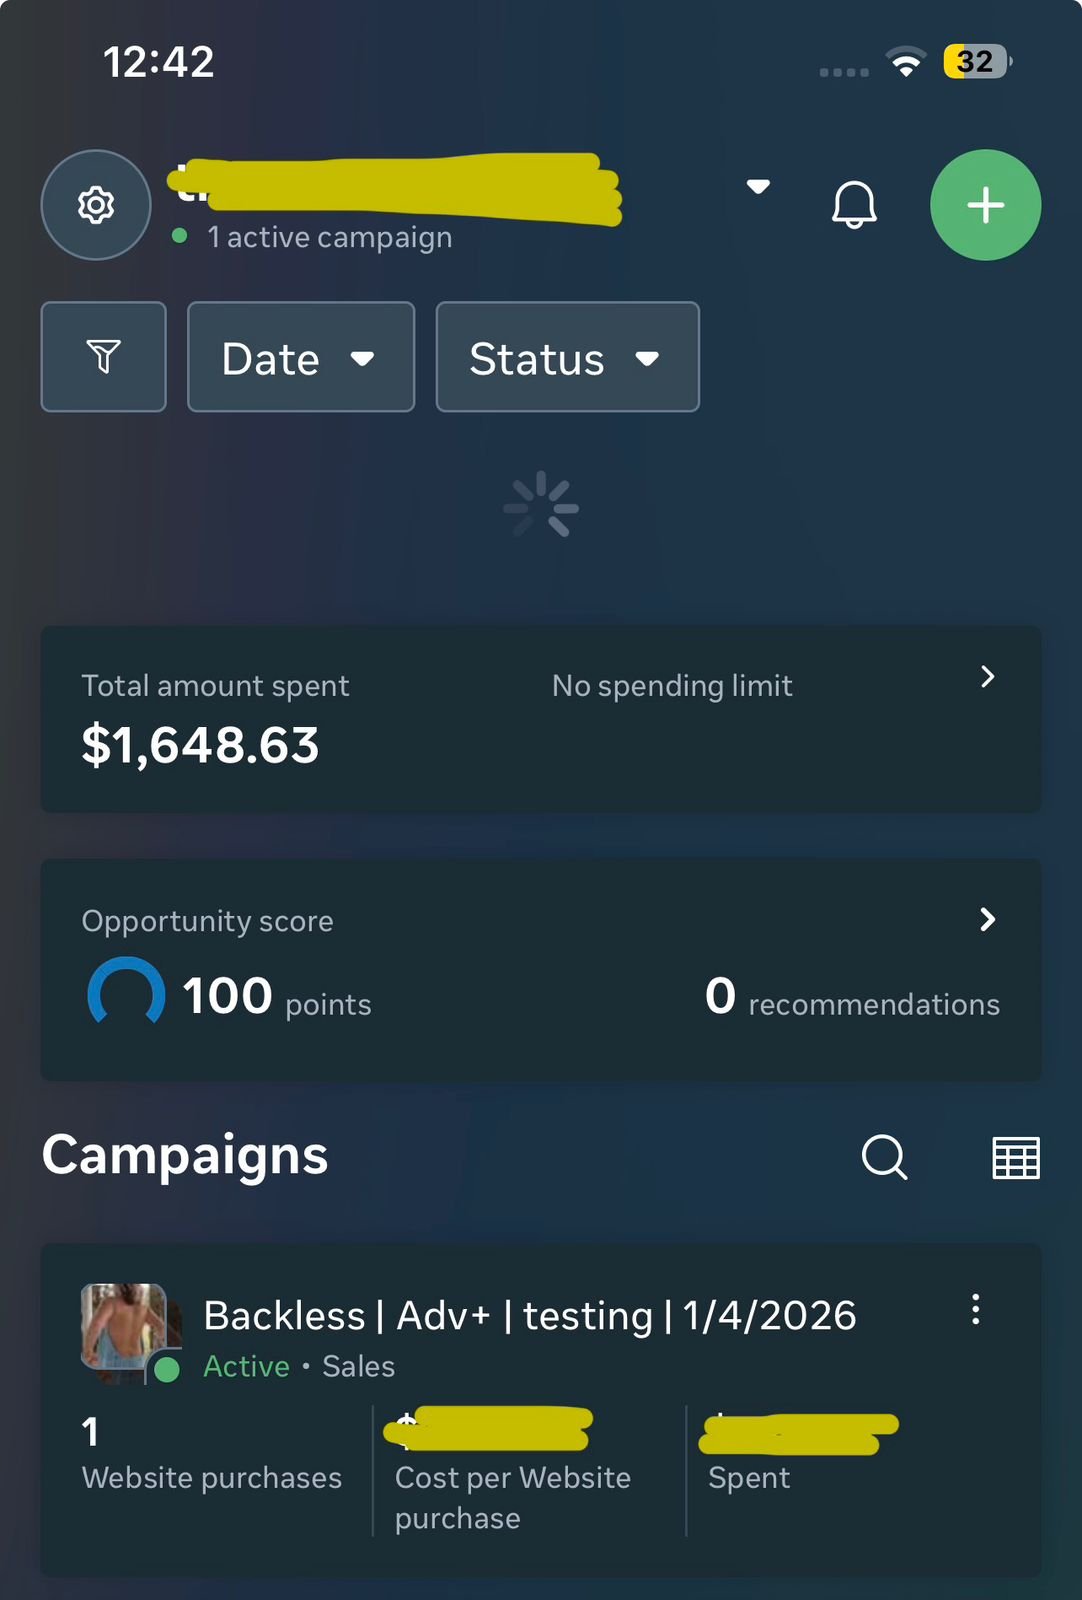Open the Backless Adv+ testing campaign
Viewport: 1082px width, 1600px height.
click(529, 1316)
